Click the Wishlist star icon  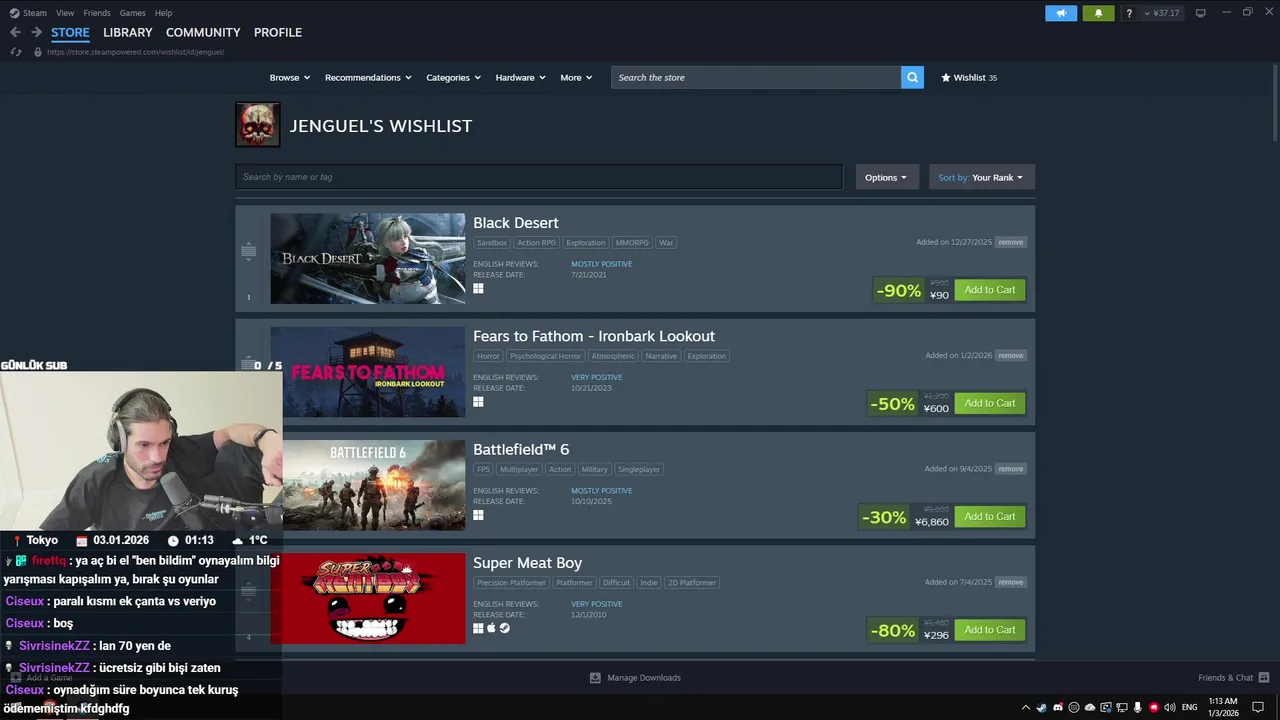(946, 77)
